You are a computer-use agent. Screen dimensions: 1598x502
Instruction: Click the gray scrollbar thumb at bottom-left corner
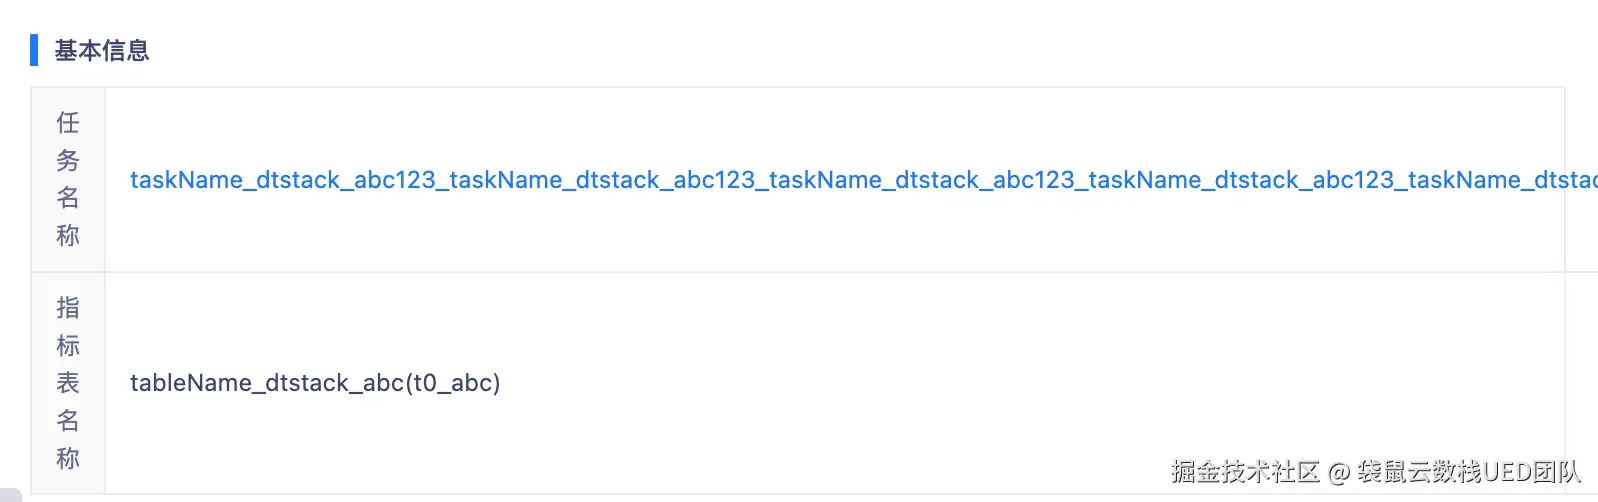10,495
